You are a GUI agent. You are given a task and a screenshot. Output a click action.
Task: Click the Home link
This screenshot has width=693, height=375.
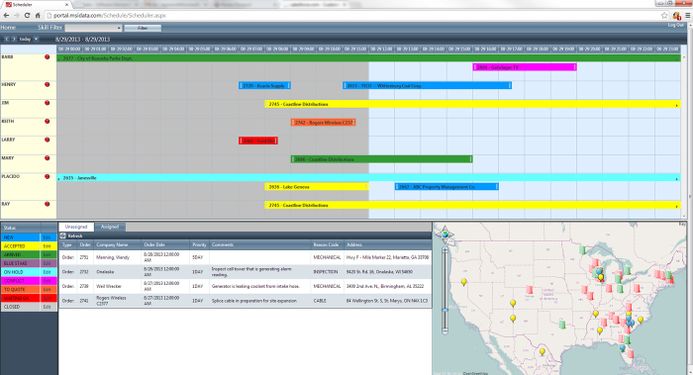click(8, 27)
